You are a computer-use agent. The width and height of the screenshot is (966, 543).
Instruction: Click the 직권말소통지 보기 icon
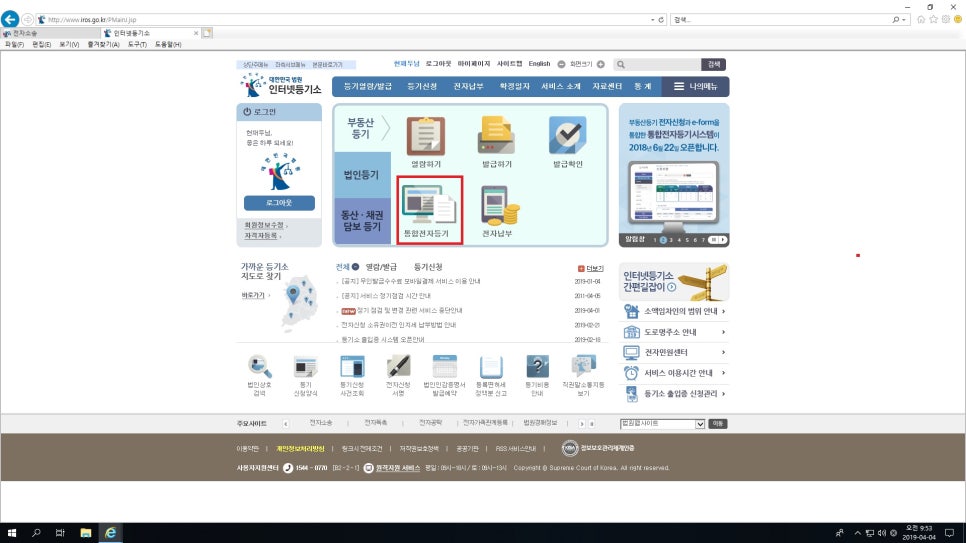pos(583,366)
